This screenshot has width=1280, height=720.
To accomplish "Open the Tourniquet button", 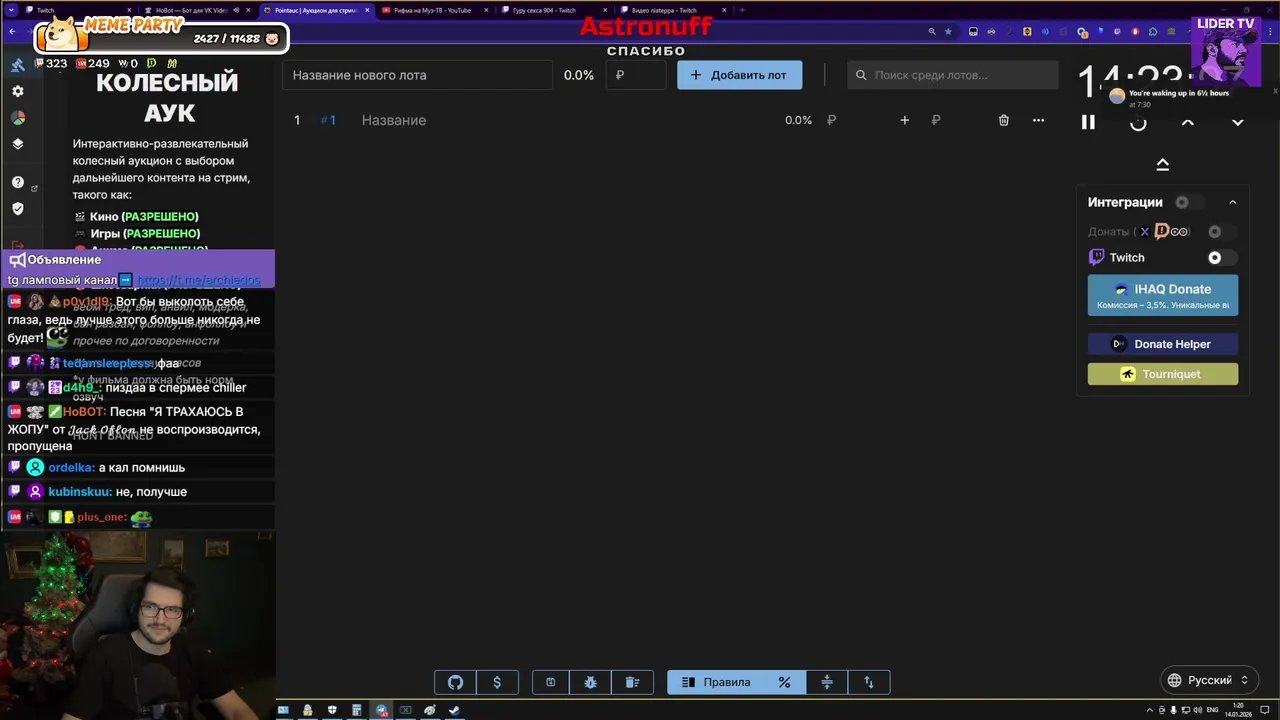I will tap(1163, 374).
